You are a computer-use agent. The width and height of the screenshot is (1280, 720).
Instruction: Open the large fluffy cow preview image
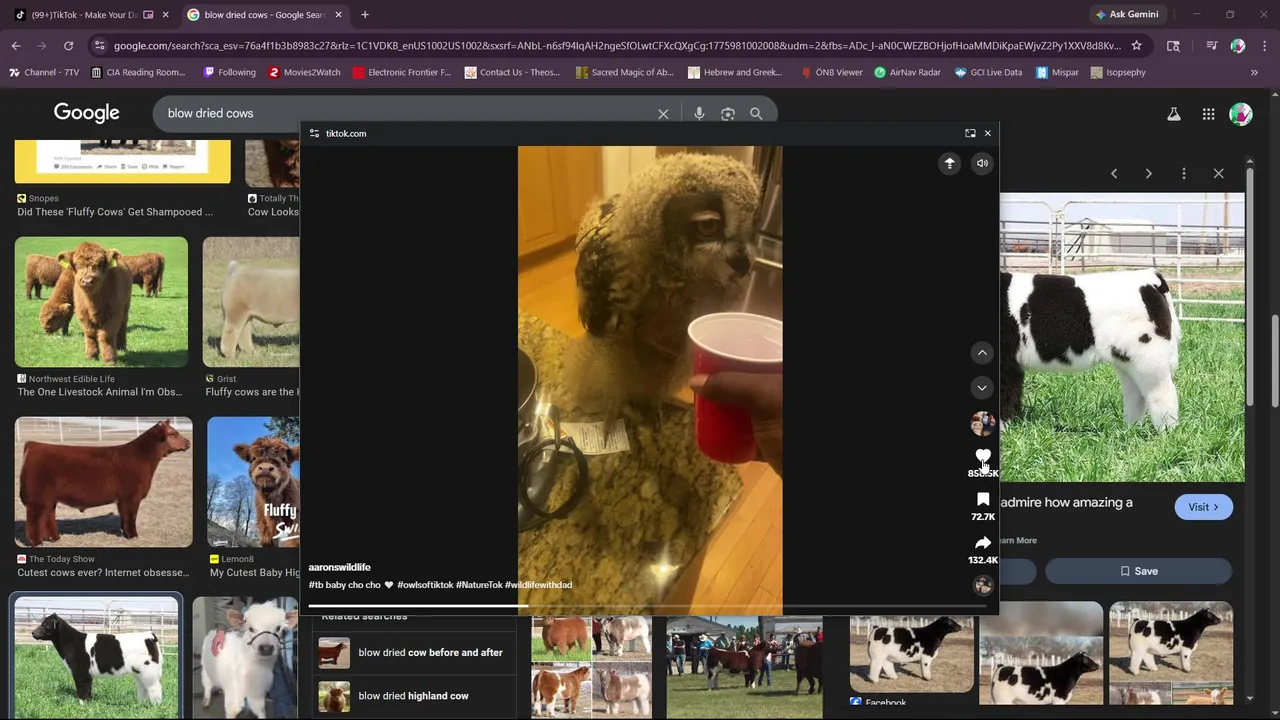[1122, 337]
